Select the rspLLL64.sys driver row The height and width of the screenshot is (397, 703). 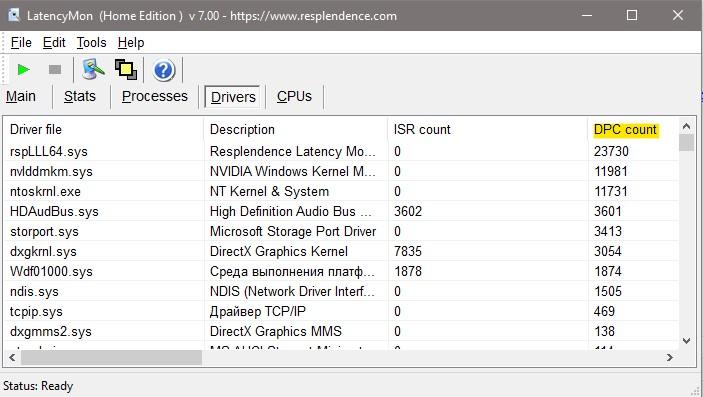(x=341, y=151)
